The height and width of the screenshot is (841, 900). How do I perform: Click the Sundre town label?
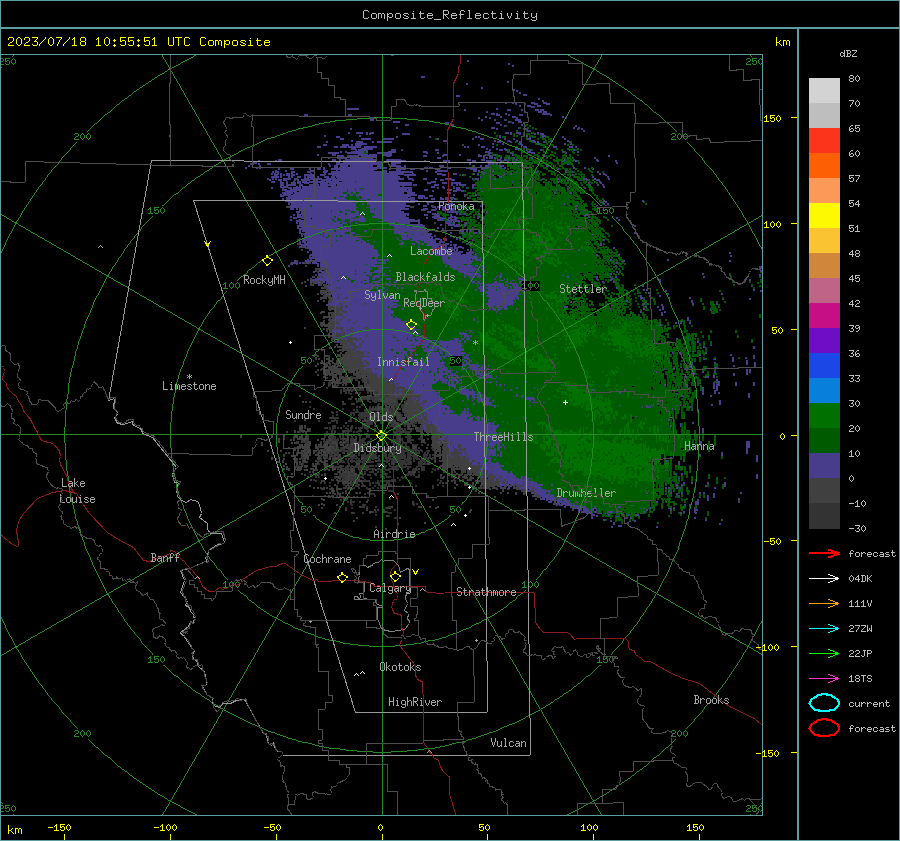point(303,414)
